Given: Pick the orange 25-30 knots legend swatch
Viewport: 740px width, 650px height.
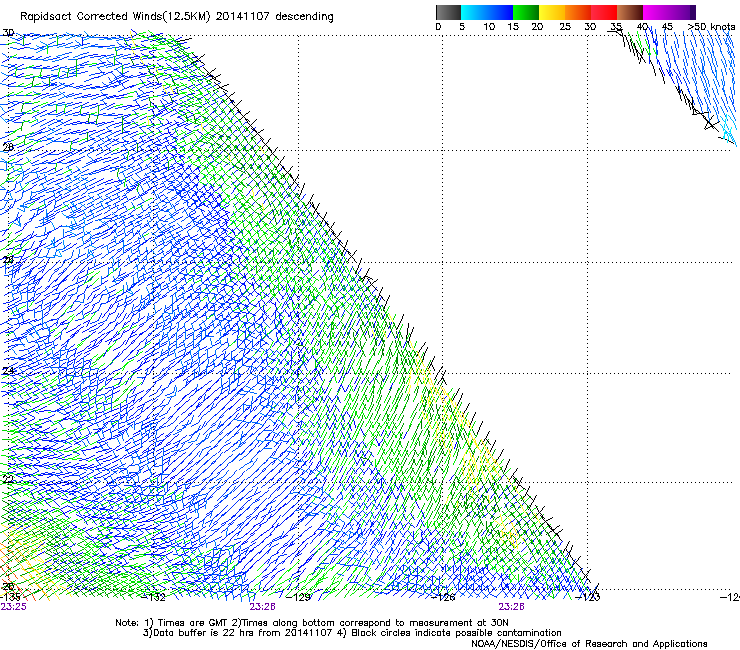Looking at the screenshot, I should point(578,12).
